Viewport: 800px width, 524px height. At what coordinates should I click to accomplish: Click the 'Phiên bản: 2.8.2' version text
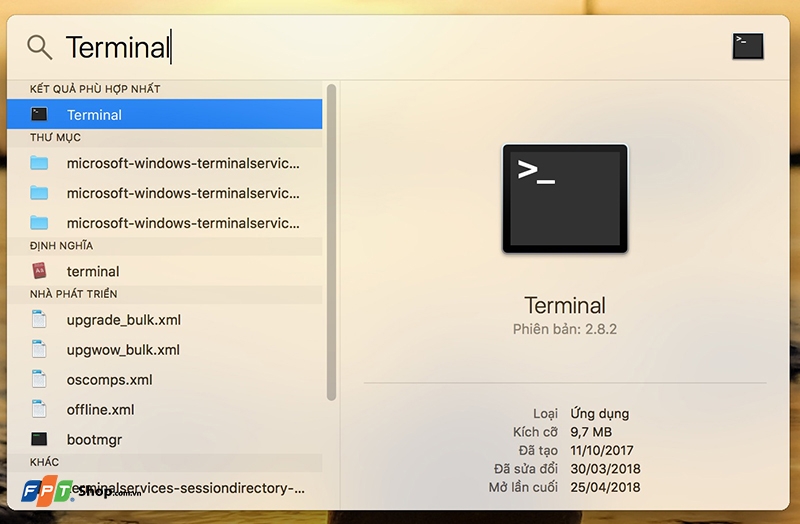tap(565, 329)
